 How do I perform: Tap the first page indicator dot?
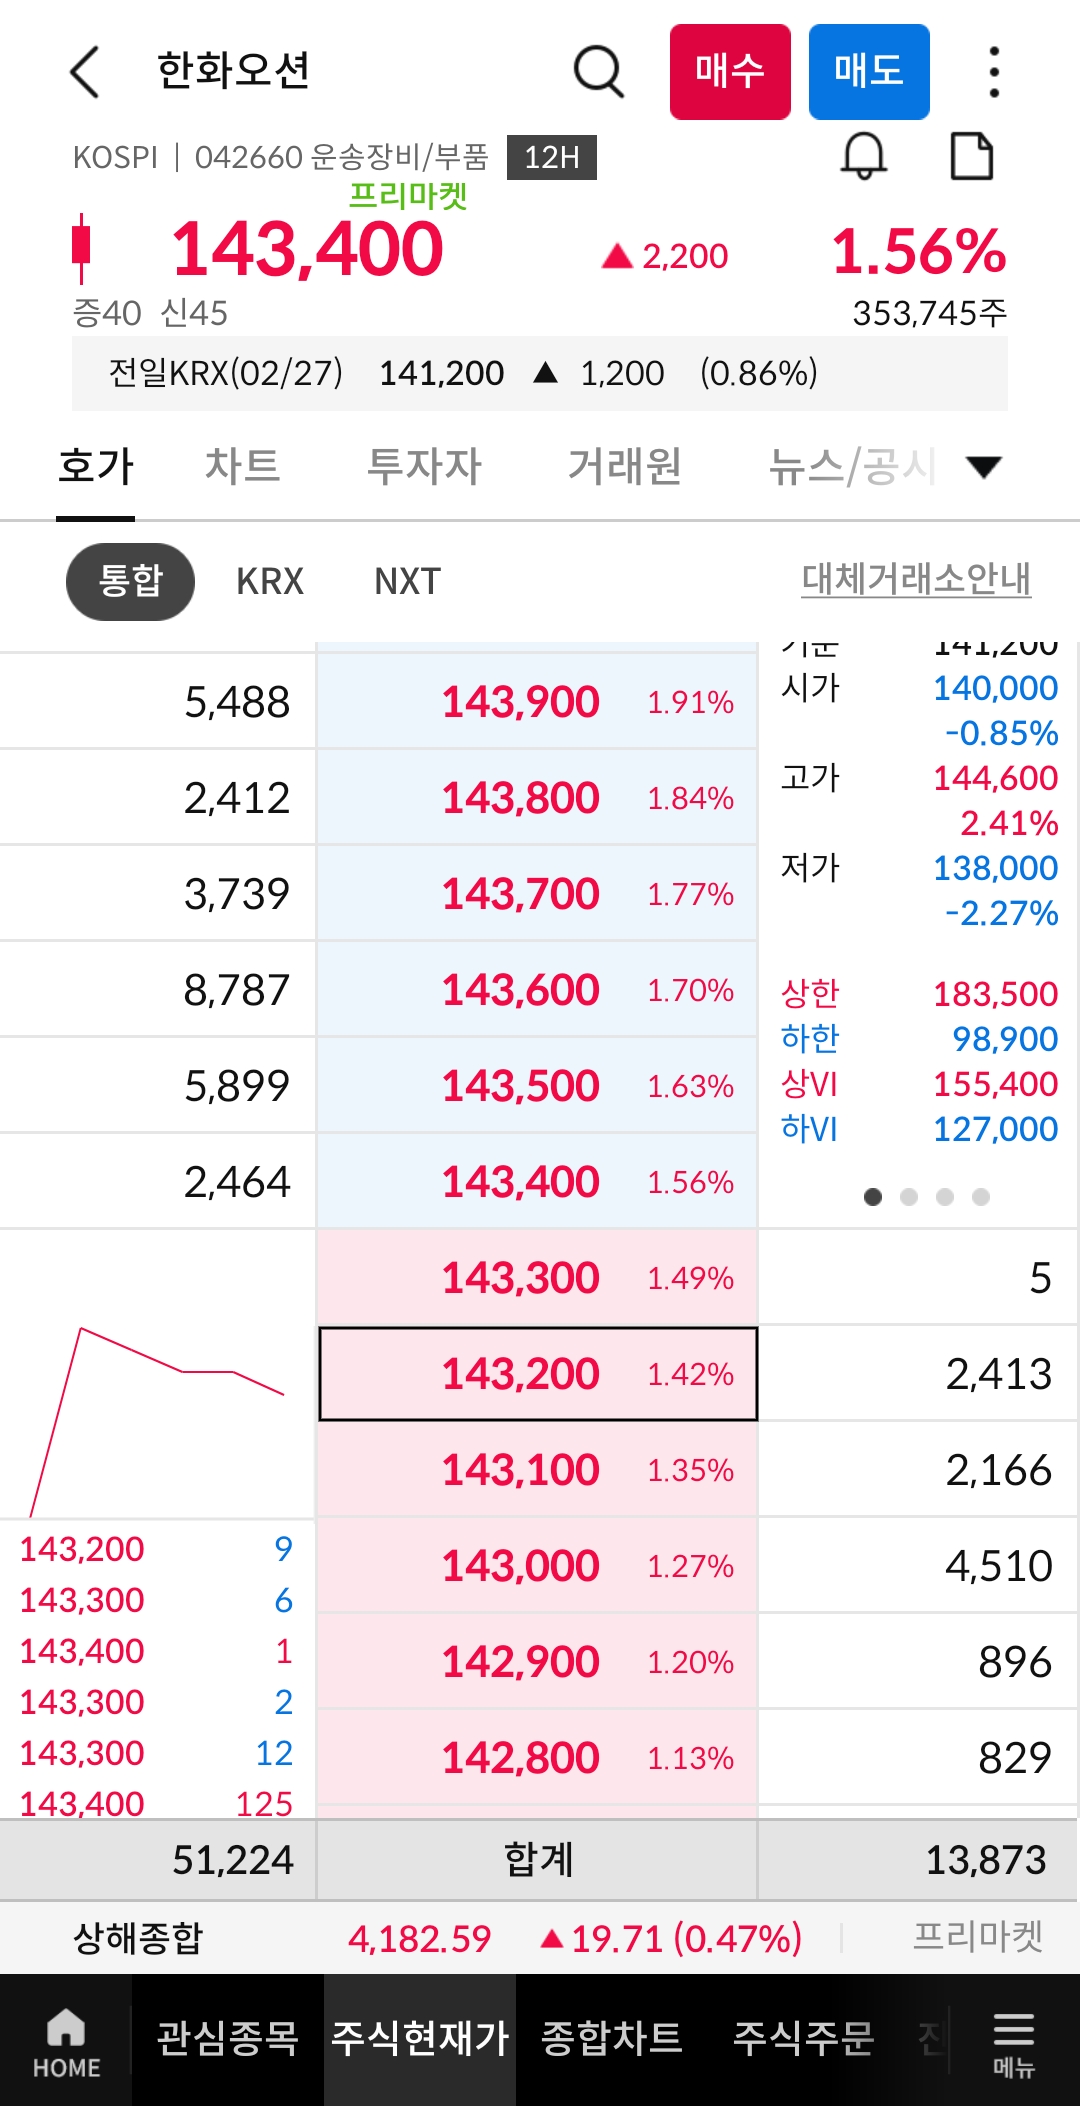click(x=873, y=1197)
